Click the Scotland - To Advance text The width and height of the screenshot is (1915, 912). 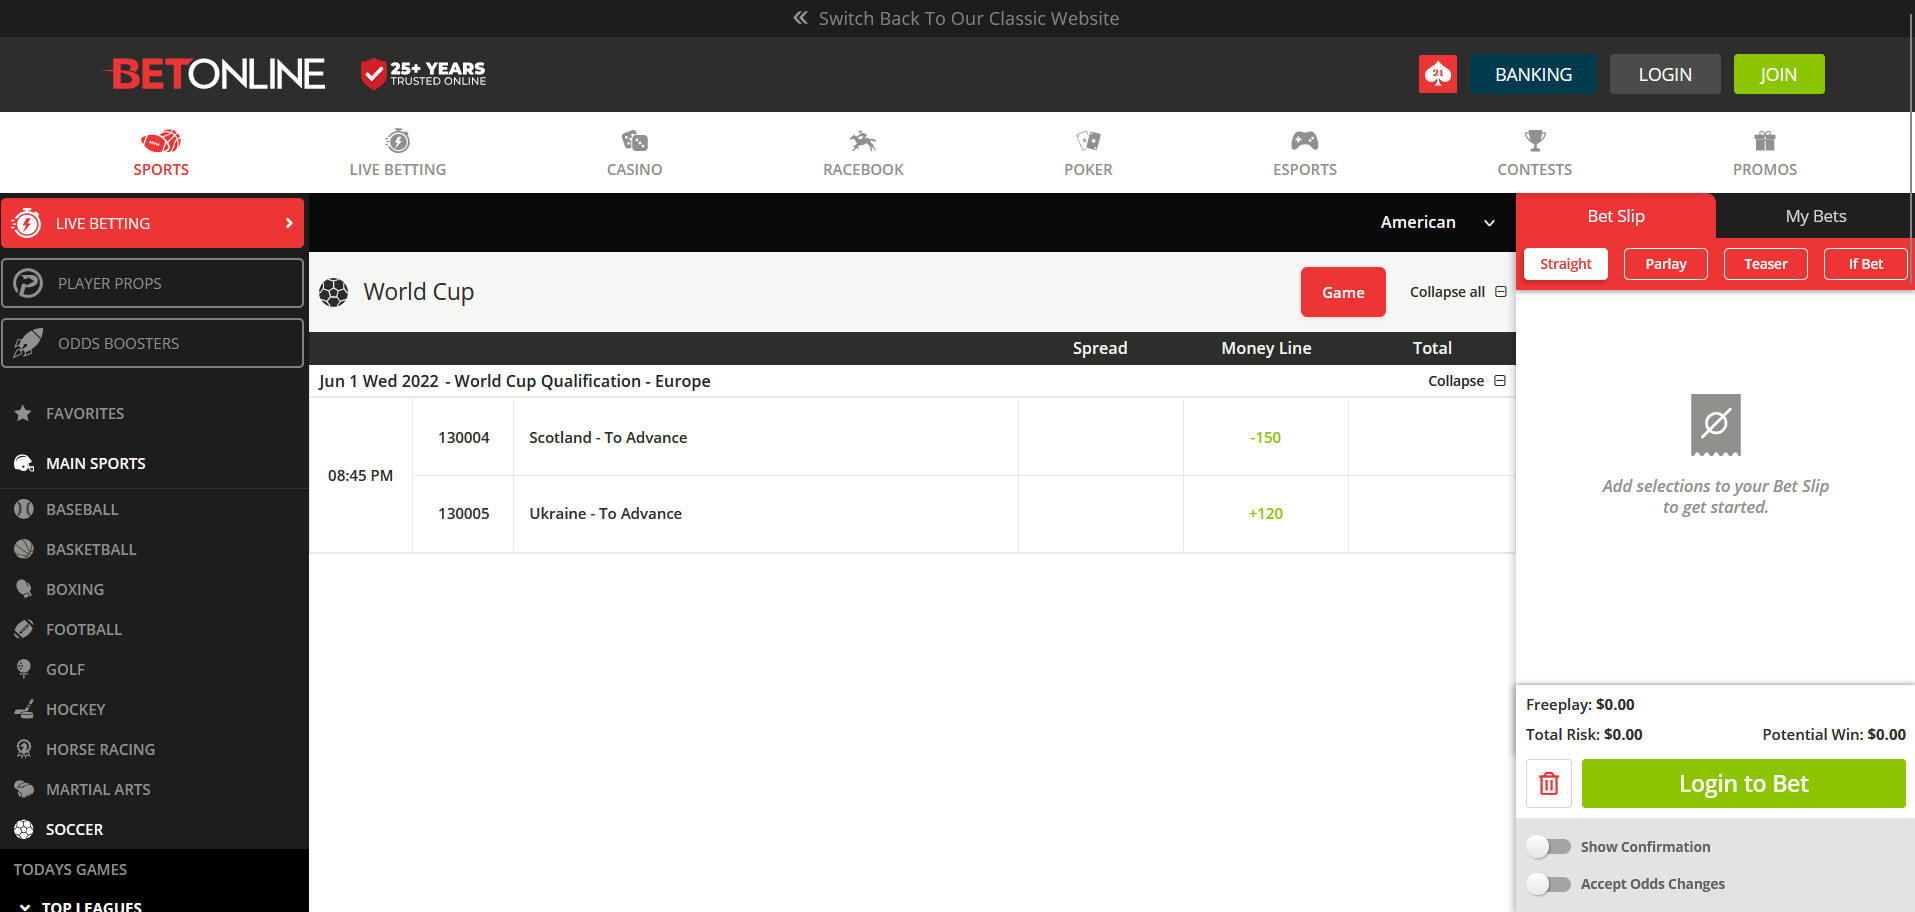pos(608,437)
